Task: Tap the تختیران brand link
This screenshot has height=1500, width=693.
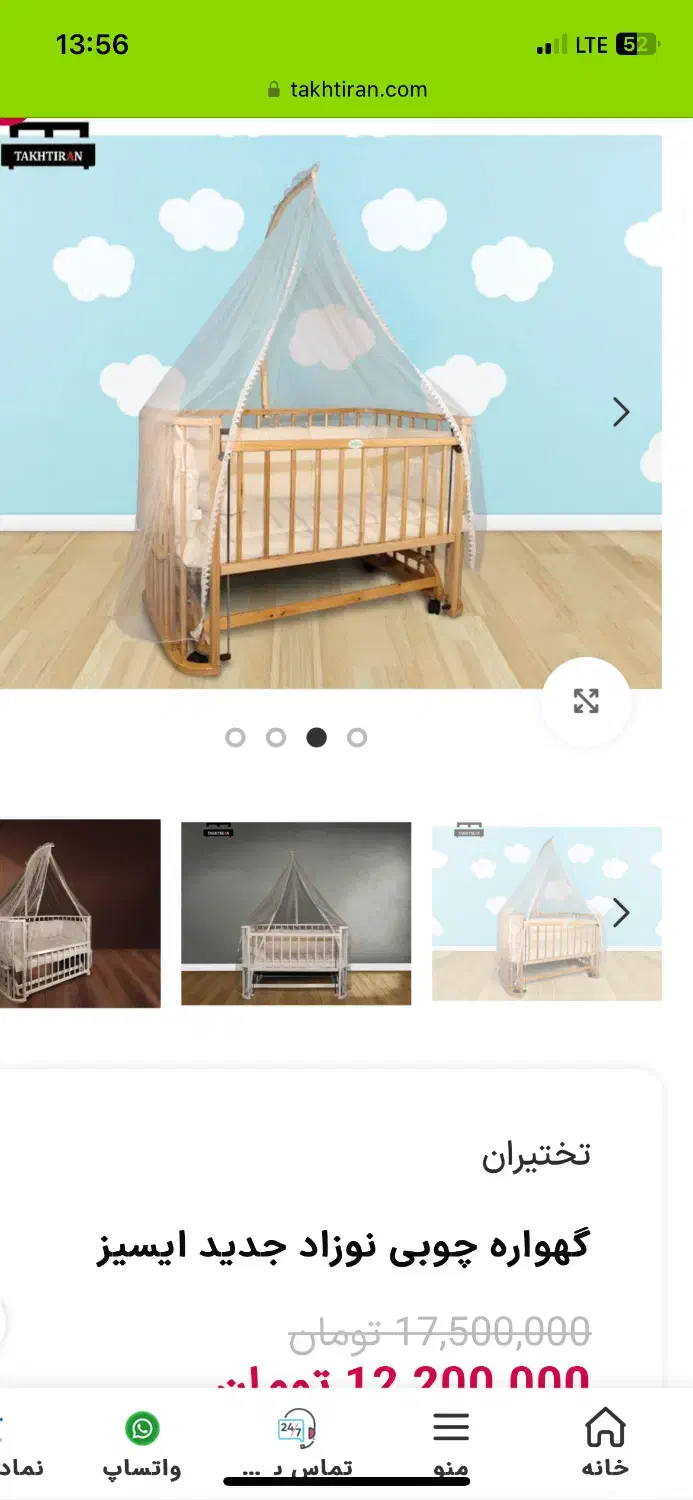Action: click(x=536, y=1155)
